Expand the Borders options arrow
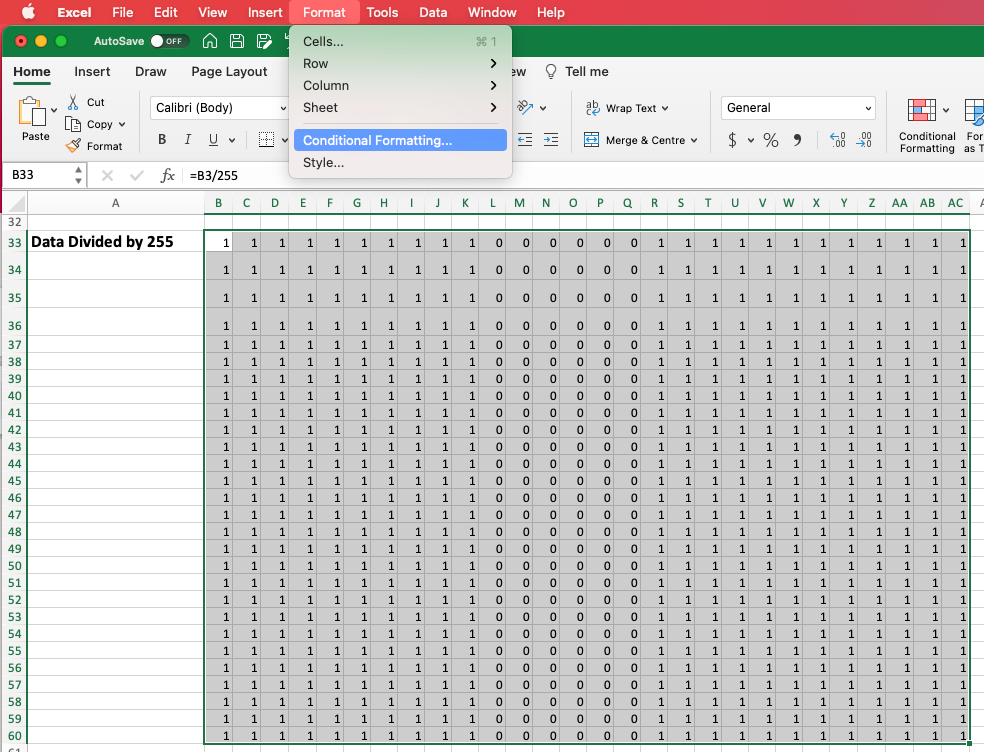The image size is (984, 752). point(284,140)
